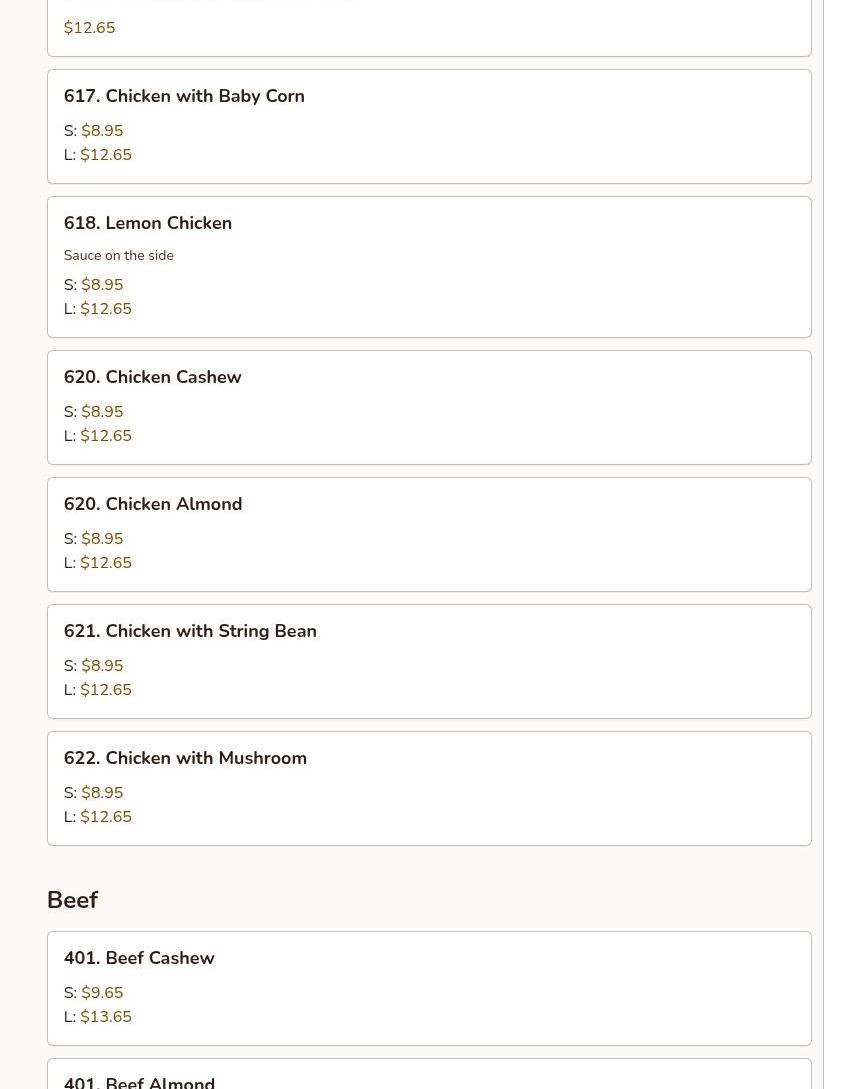
Task: Click the 620. Chicken Almond title
Action: click(x=153, y=504)
